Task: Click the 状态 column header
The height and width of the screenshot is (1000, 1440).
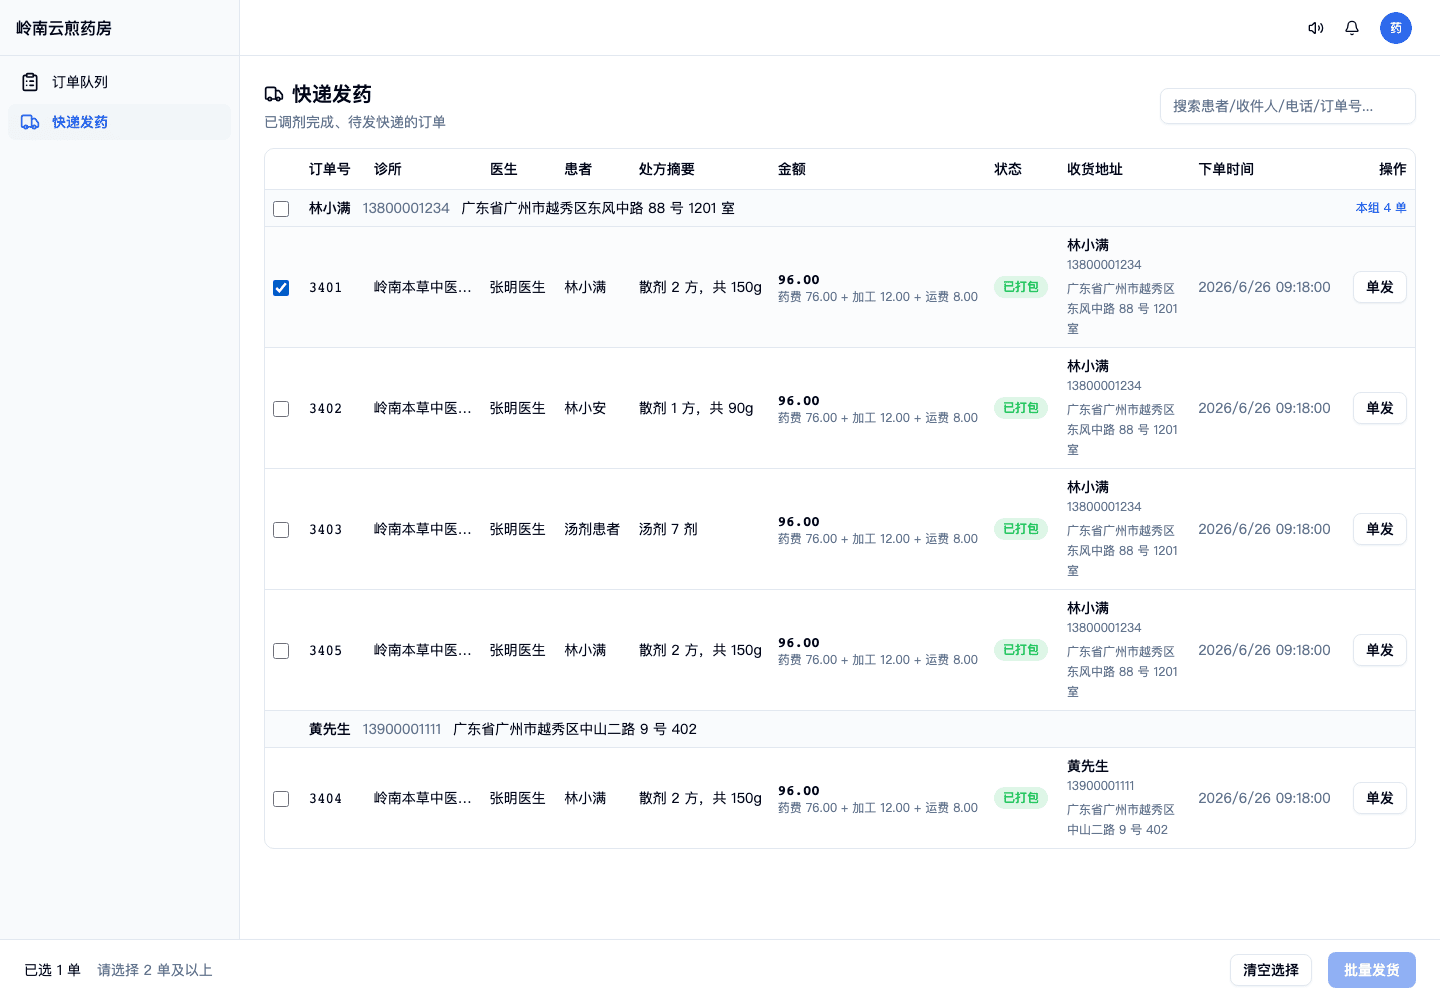Action: coord(1008,169)
